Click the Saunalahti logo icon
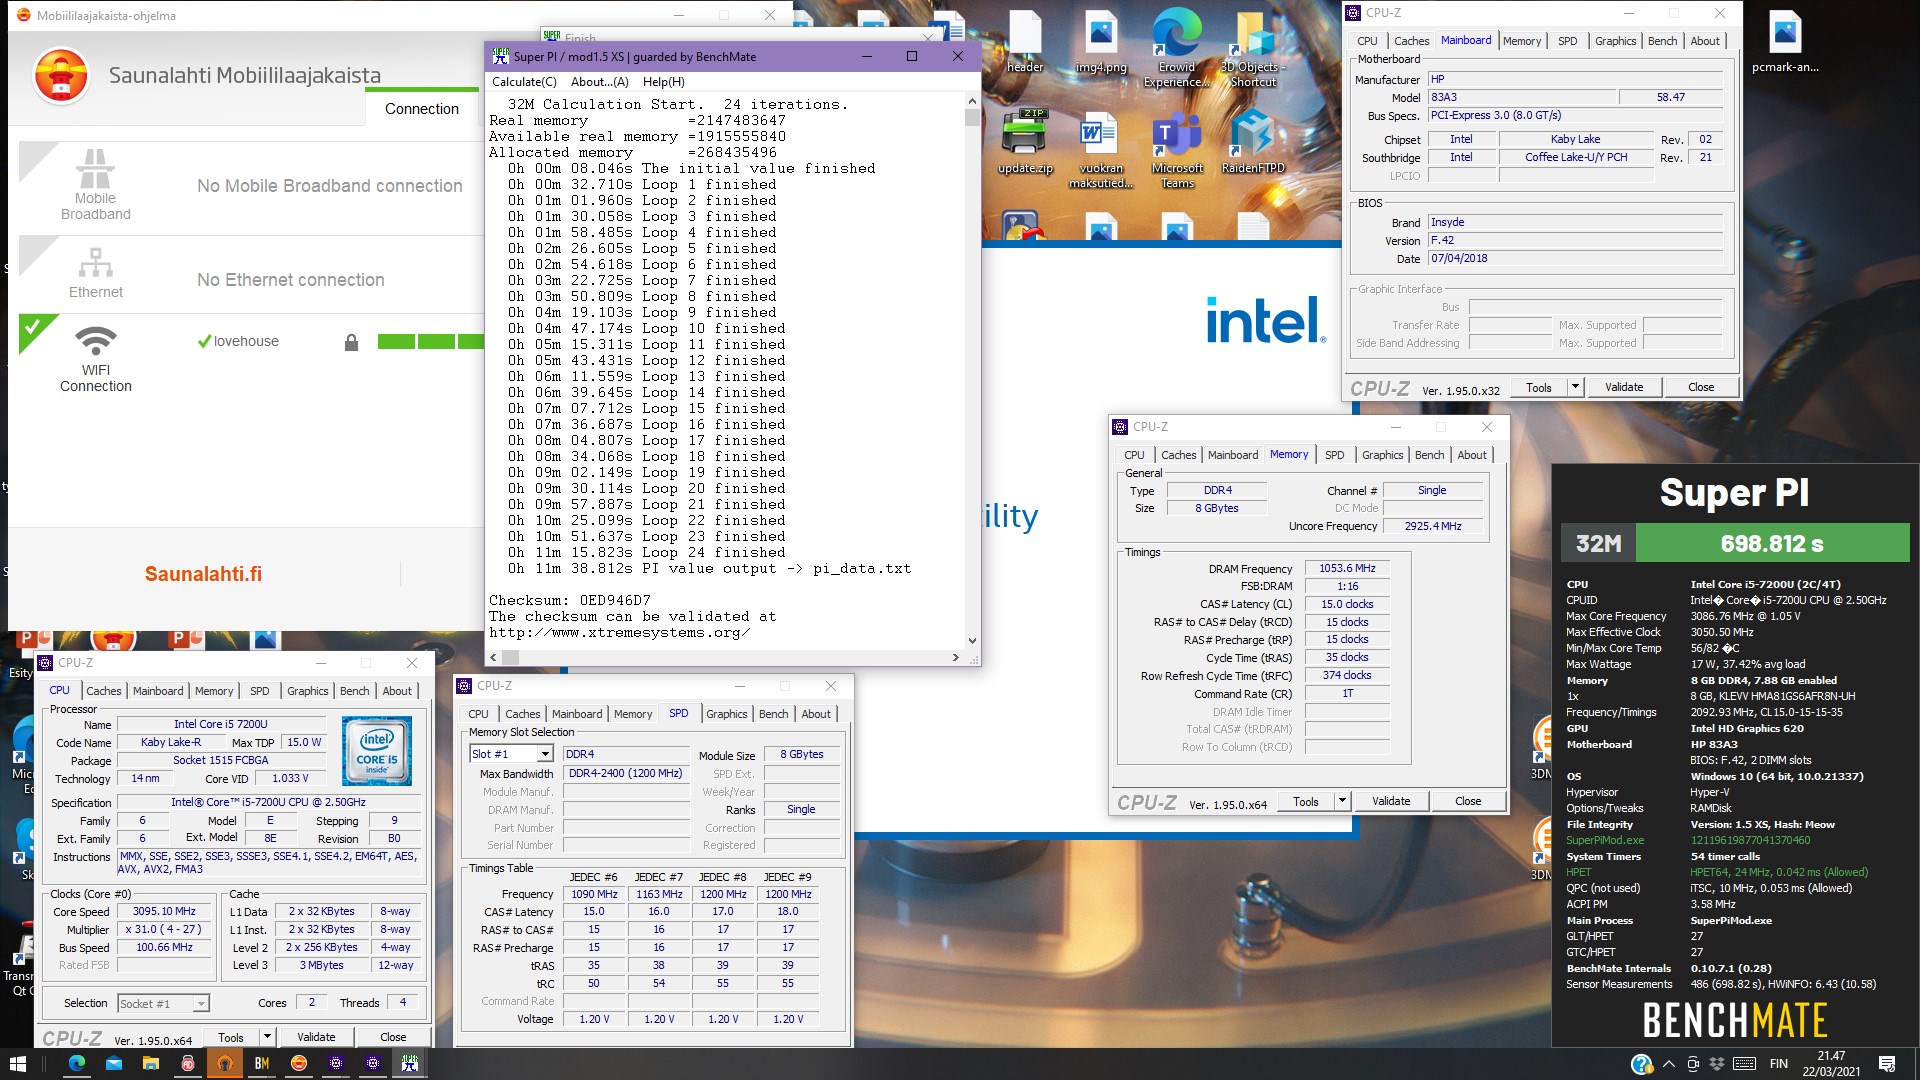Viewport: 1920px width, 1080px height. point(61,75)
